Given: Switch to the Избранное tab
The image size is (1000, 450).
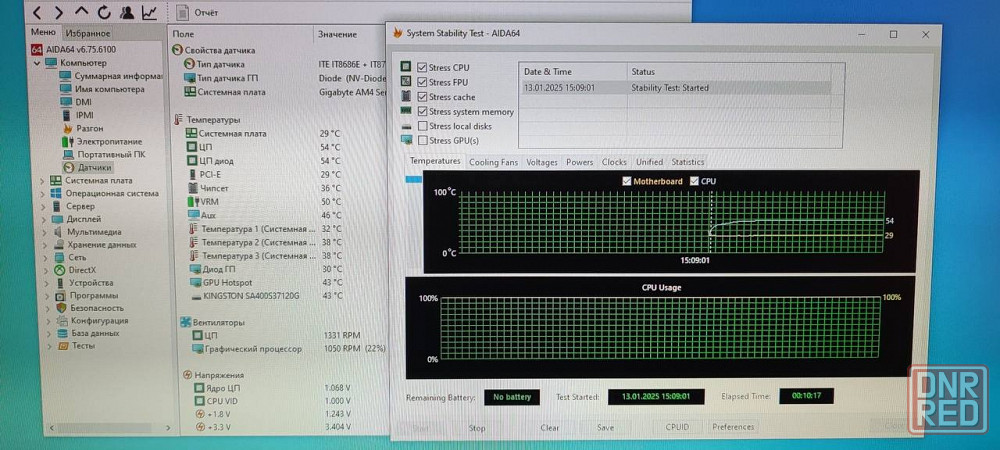Looking at the screenshot, I should pos(87,33).
